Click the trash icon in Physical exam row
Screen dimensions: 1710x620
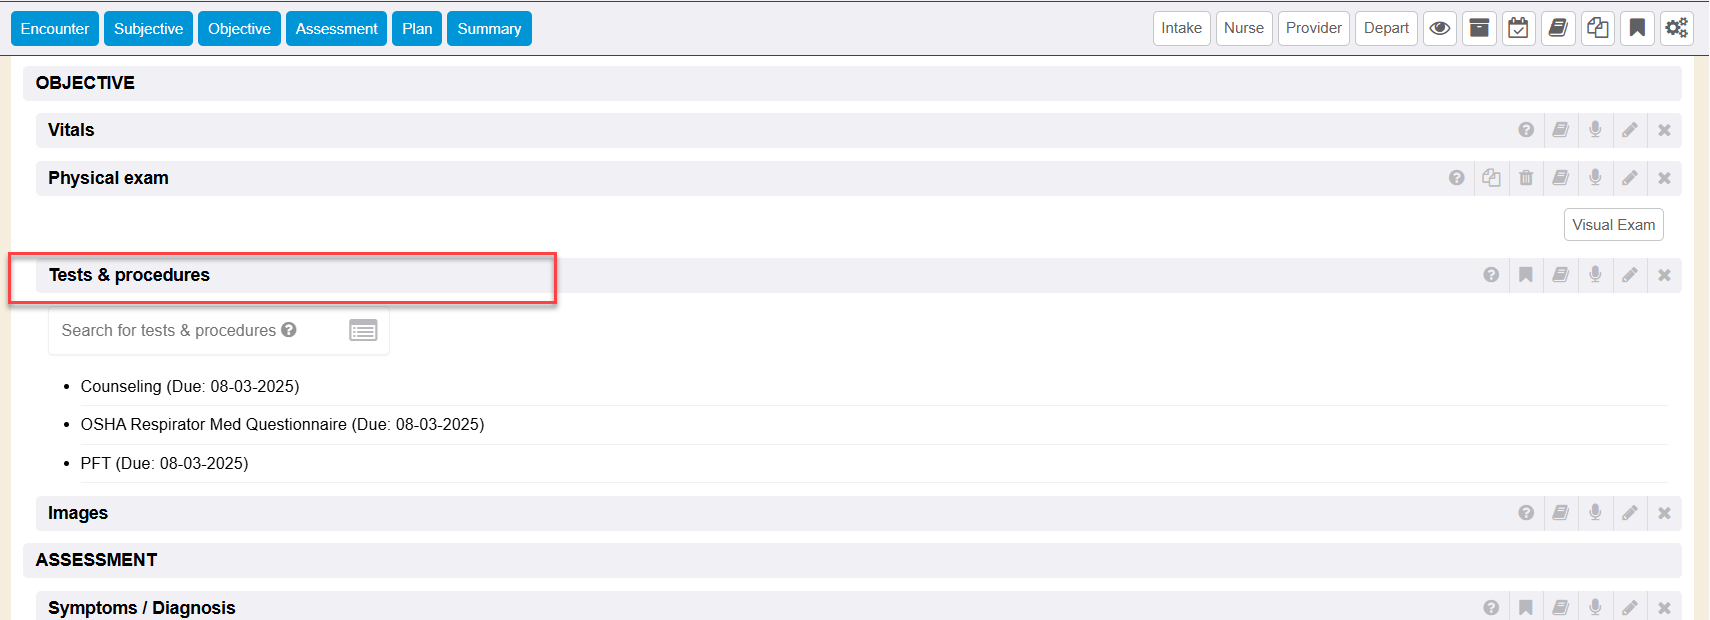click(1526, 178)
